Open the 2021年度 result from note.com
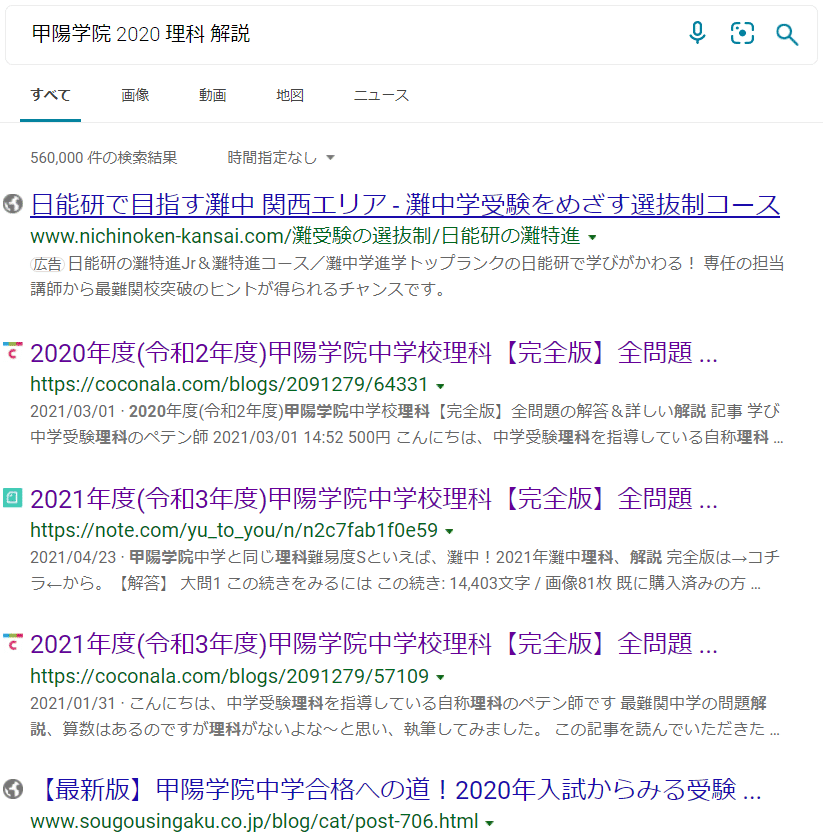 point(374,499)
